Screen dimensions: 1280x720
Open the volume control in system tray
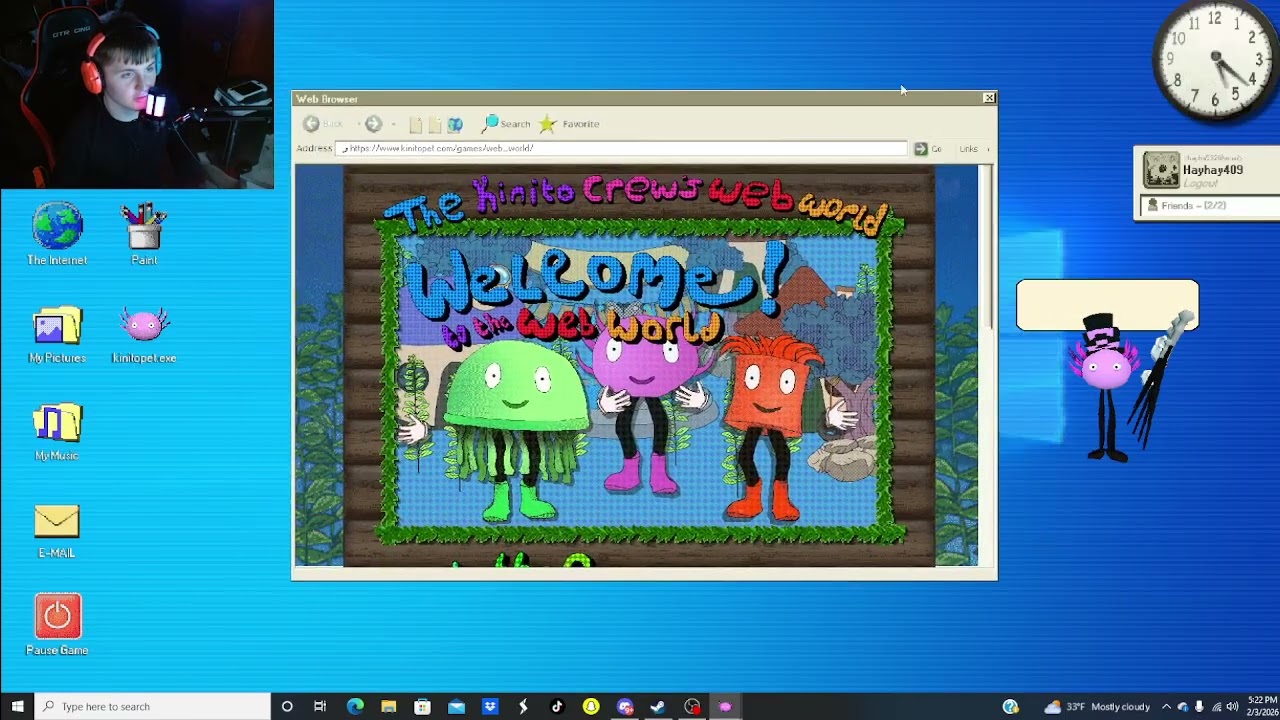pyautogui.click(x=1232, y=707)
